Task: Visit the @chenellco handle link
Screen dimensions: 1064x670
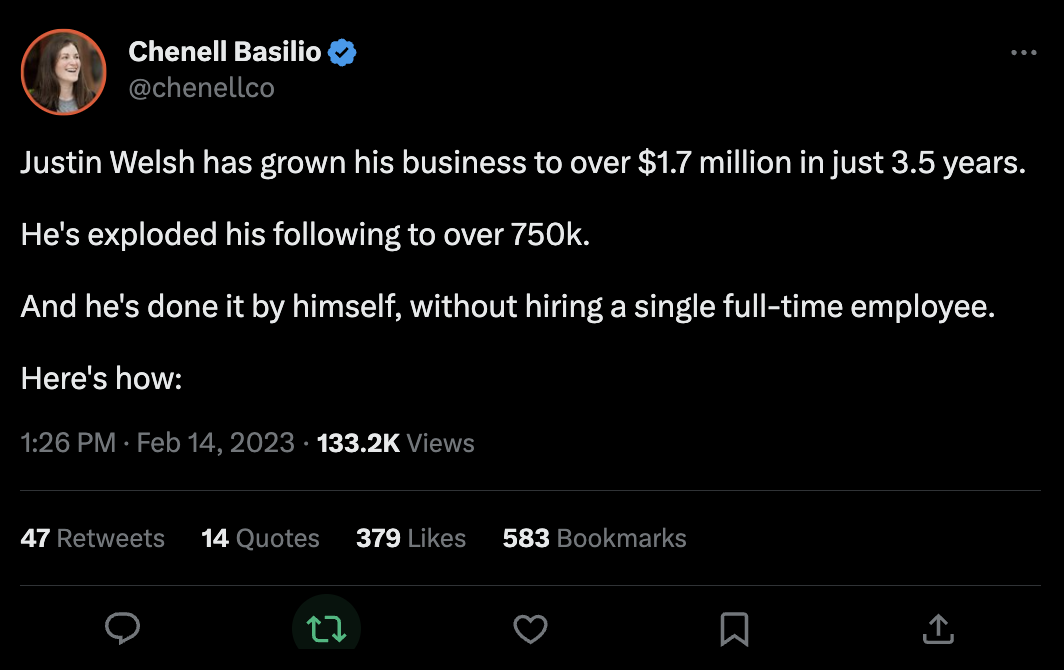Action: (x=201, y=88)
